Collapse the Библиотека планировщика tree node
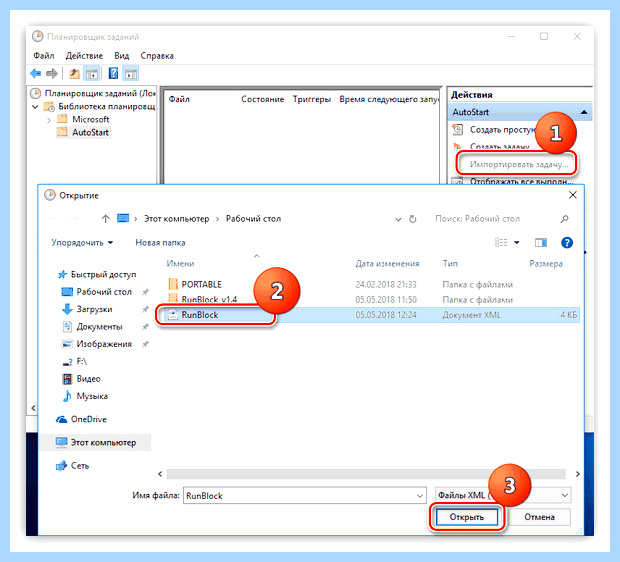Image resolution: width=620 pixels, height=562 pixels. (x=35, y=107)
